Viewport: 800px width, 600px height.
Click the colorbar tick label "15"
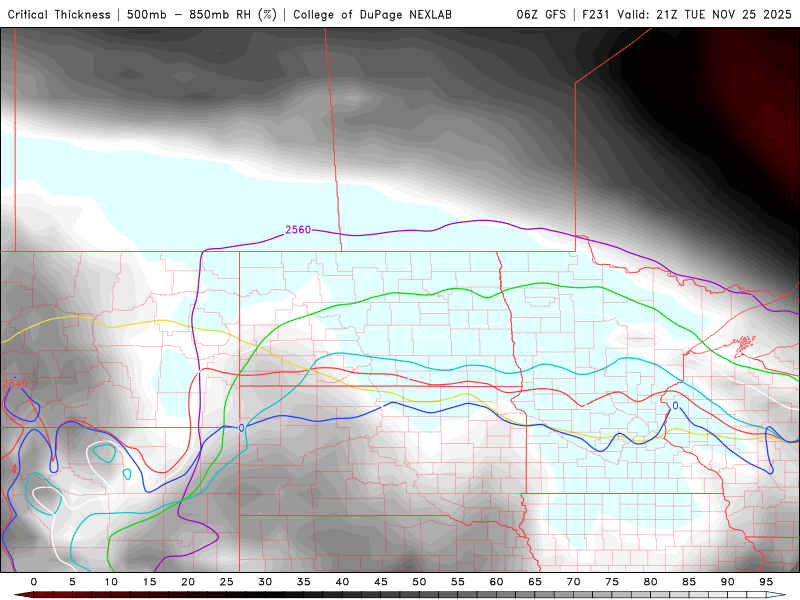[x=149, y=582]
